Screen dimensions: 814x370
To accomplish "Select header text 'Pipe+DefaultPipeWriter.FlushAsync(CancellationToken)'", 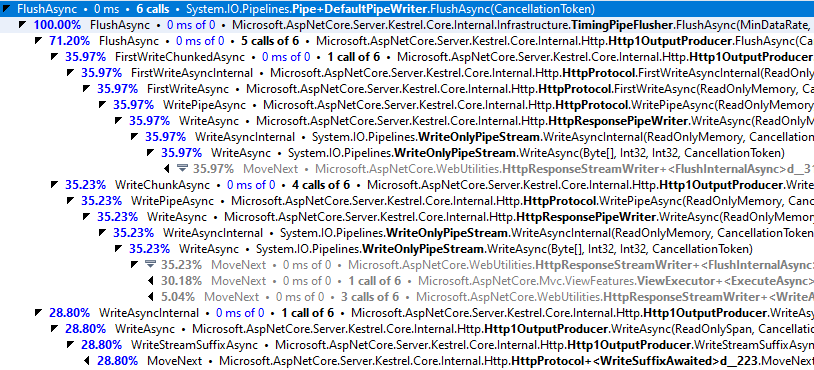I will coord(443,9).
